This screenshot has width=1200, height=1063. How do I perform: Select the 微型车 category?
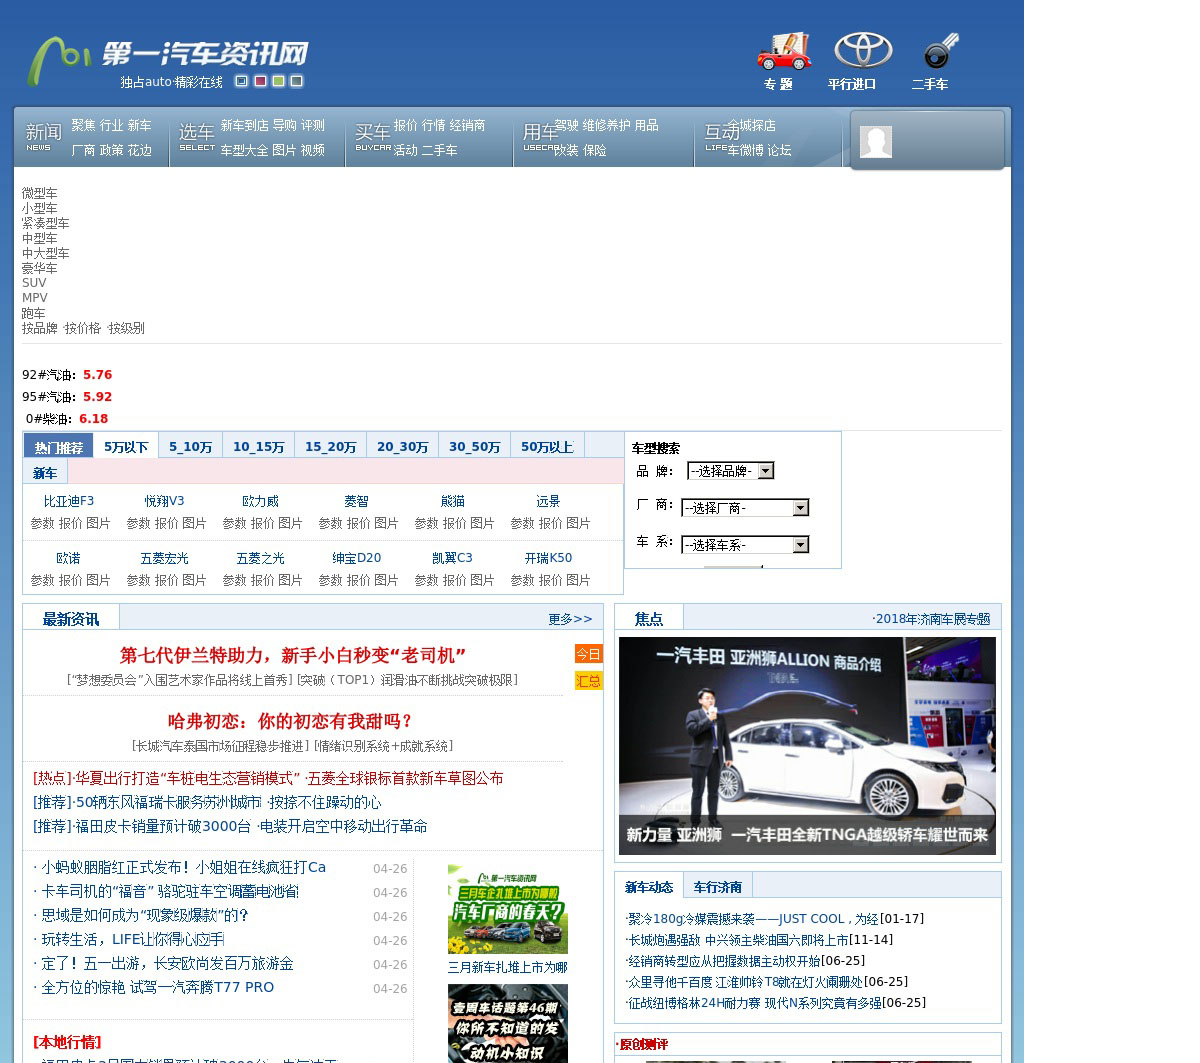click(40, 193)
